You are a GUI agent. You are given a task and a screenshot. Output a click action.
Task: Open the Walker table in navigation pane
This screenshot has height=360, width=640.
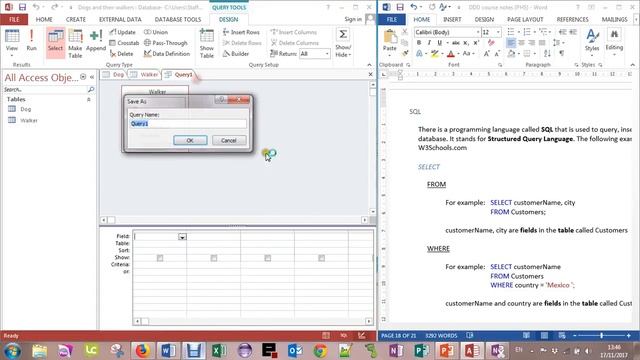29,120
